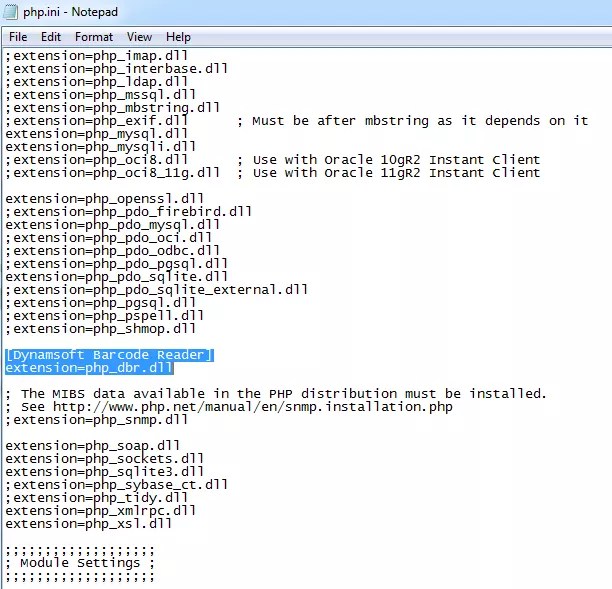
Task: Click the line 'extension=php_pdo_sqlite.dll'
Action: [x=116, y=277]
